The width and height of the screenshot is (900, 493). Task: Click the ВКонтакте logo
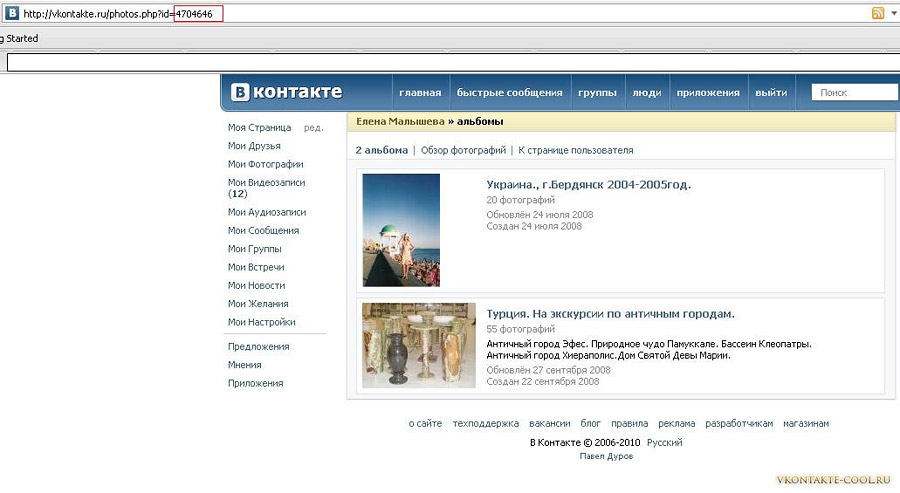coord(287,93)
